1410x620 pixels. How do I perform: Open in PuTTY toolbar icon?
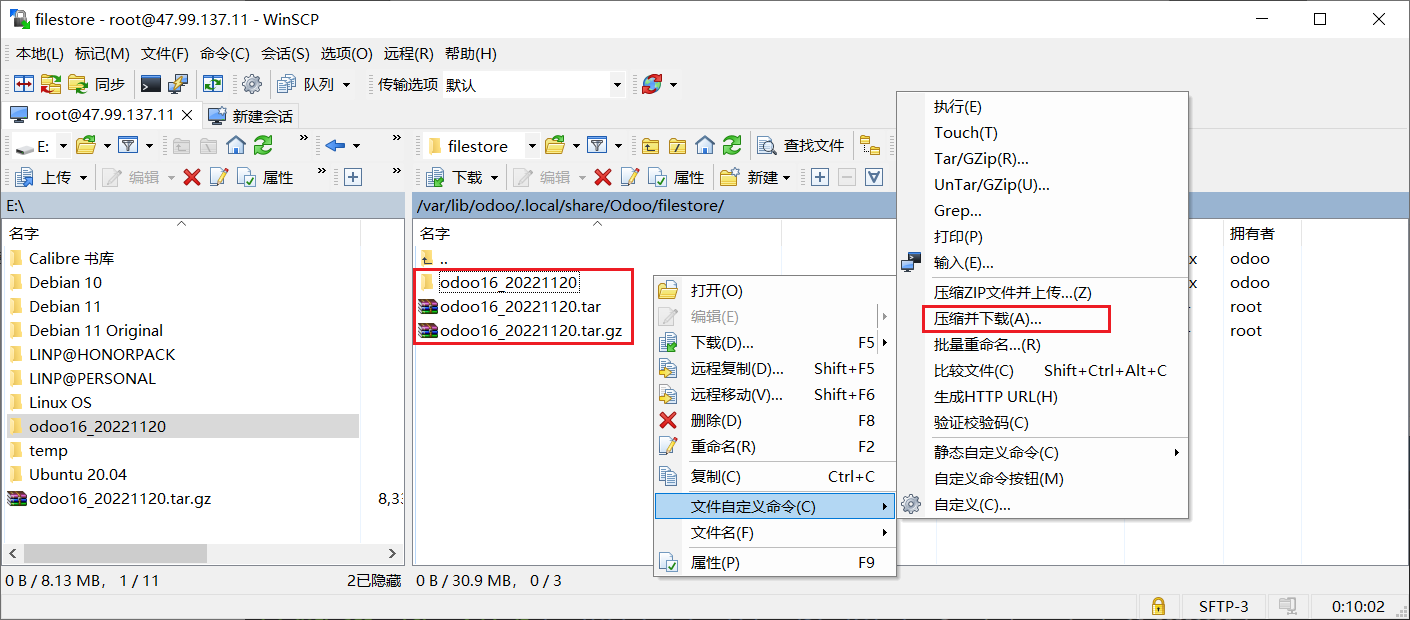[177, 85]
